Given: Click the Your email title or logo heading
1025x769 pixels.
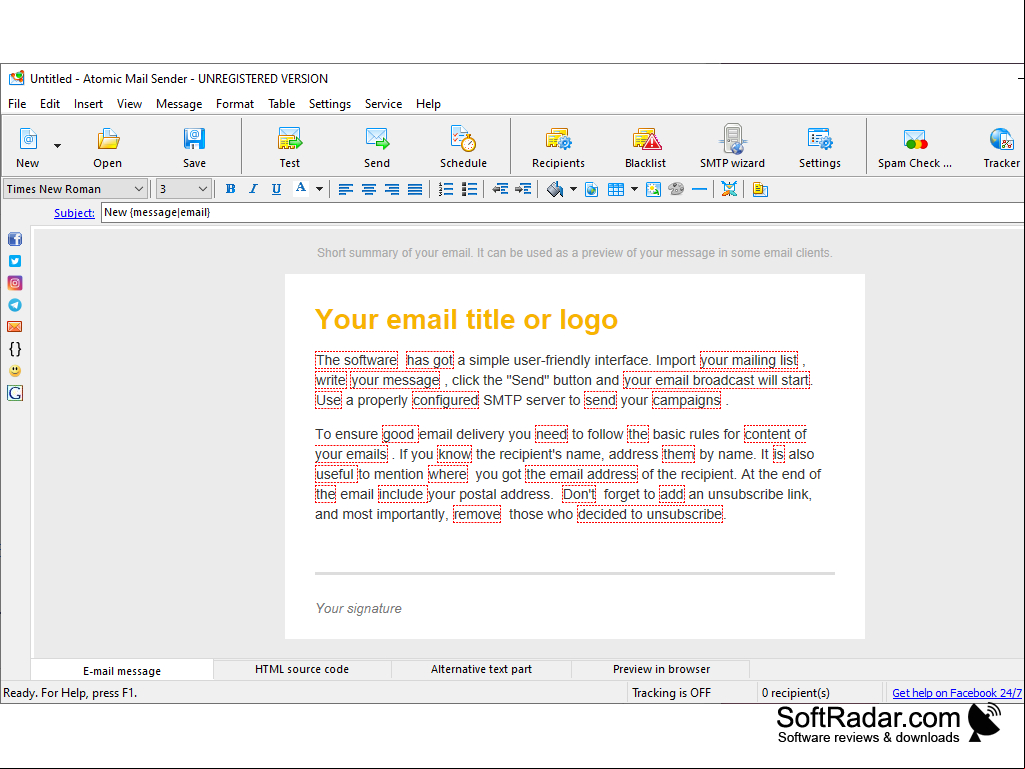Looking at the screenshot, I should [466, 320].
